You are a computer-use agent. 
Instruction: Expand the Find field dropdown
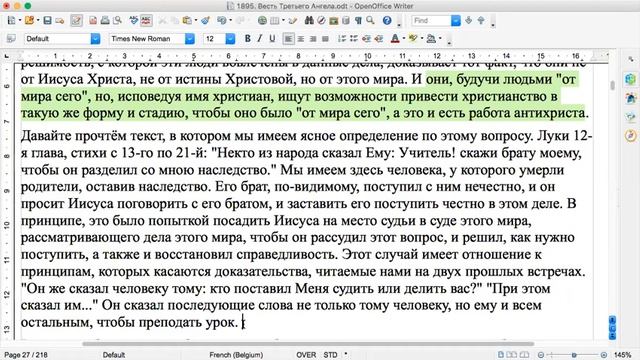tap(456, 20)
